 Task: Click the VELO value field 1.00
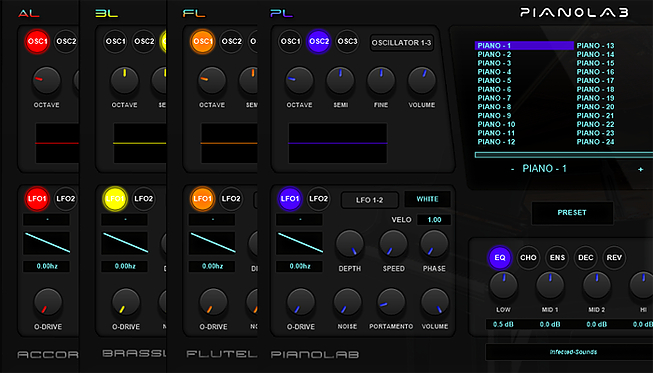click(x=434, y=220)
